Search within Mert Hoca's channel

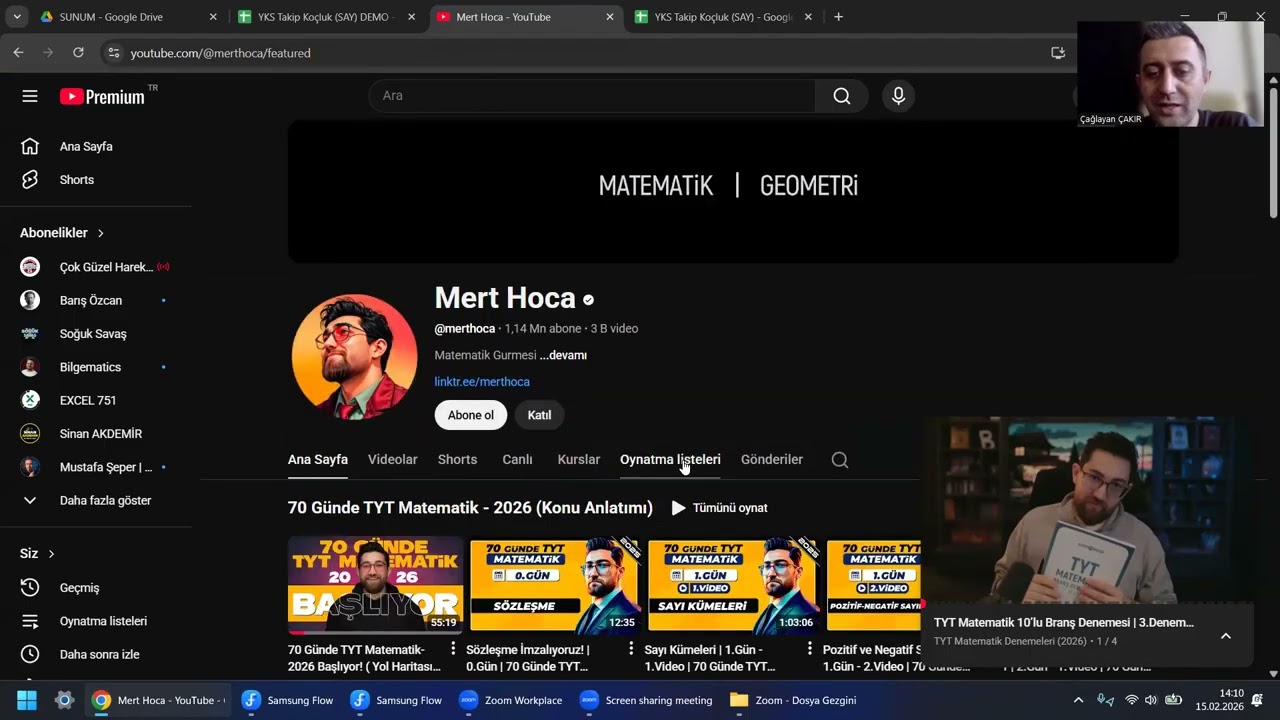(840, 460)
